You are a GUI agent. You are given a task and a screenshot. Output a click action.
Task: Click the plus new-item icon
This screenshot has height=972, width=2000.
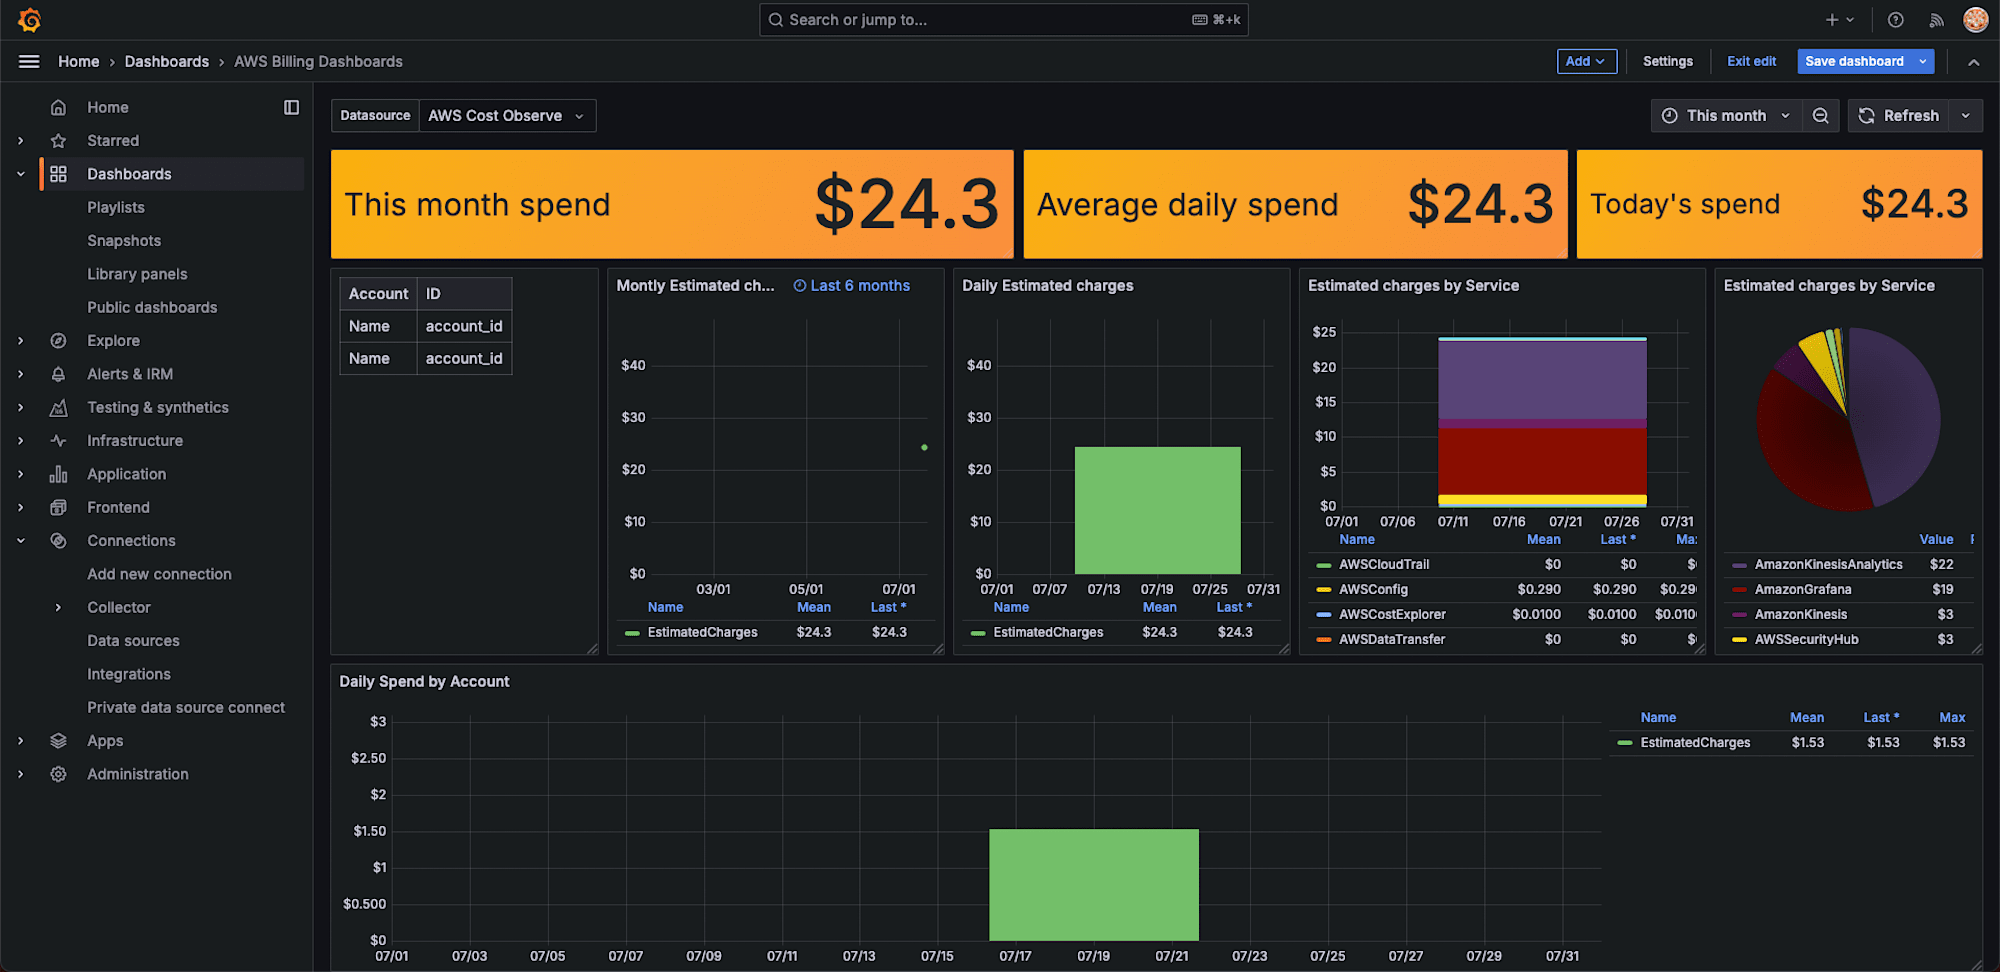click(x=1831, y=20)
